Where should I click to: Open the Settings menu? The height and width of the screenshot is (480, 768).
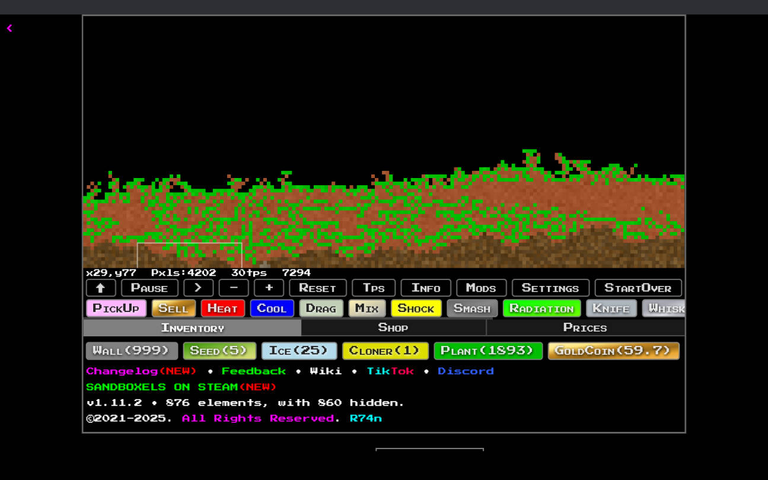[550, 288]
